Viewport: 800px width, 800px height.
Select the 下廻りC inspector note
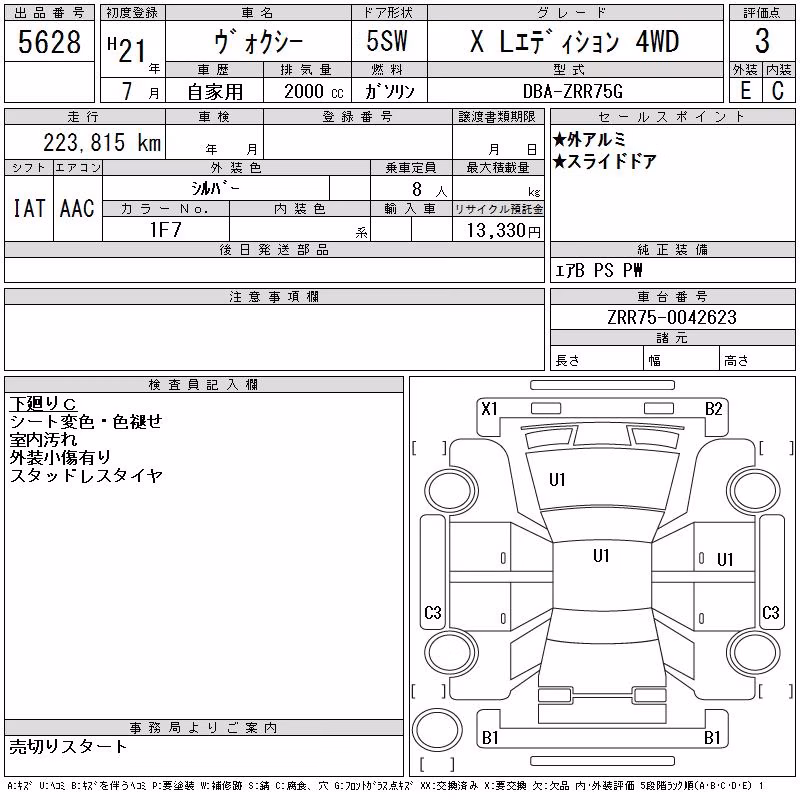(x=43, y=404)
